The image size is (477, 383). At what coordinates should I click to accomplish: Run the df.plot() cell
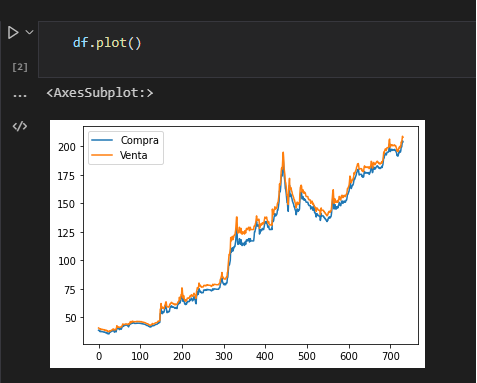coord(13,32)
